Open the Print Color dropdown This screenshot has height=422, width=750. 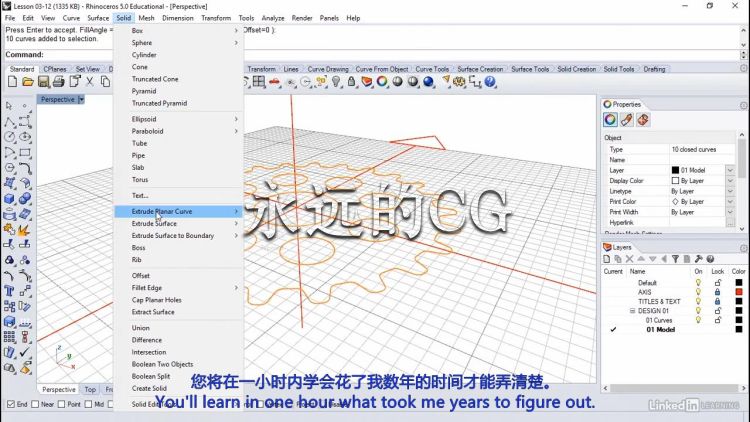(x=730, y=202)
